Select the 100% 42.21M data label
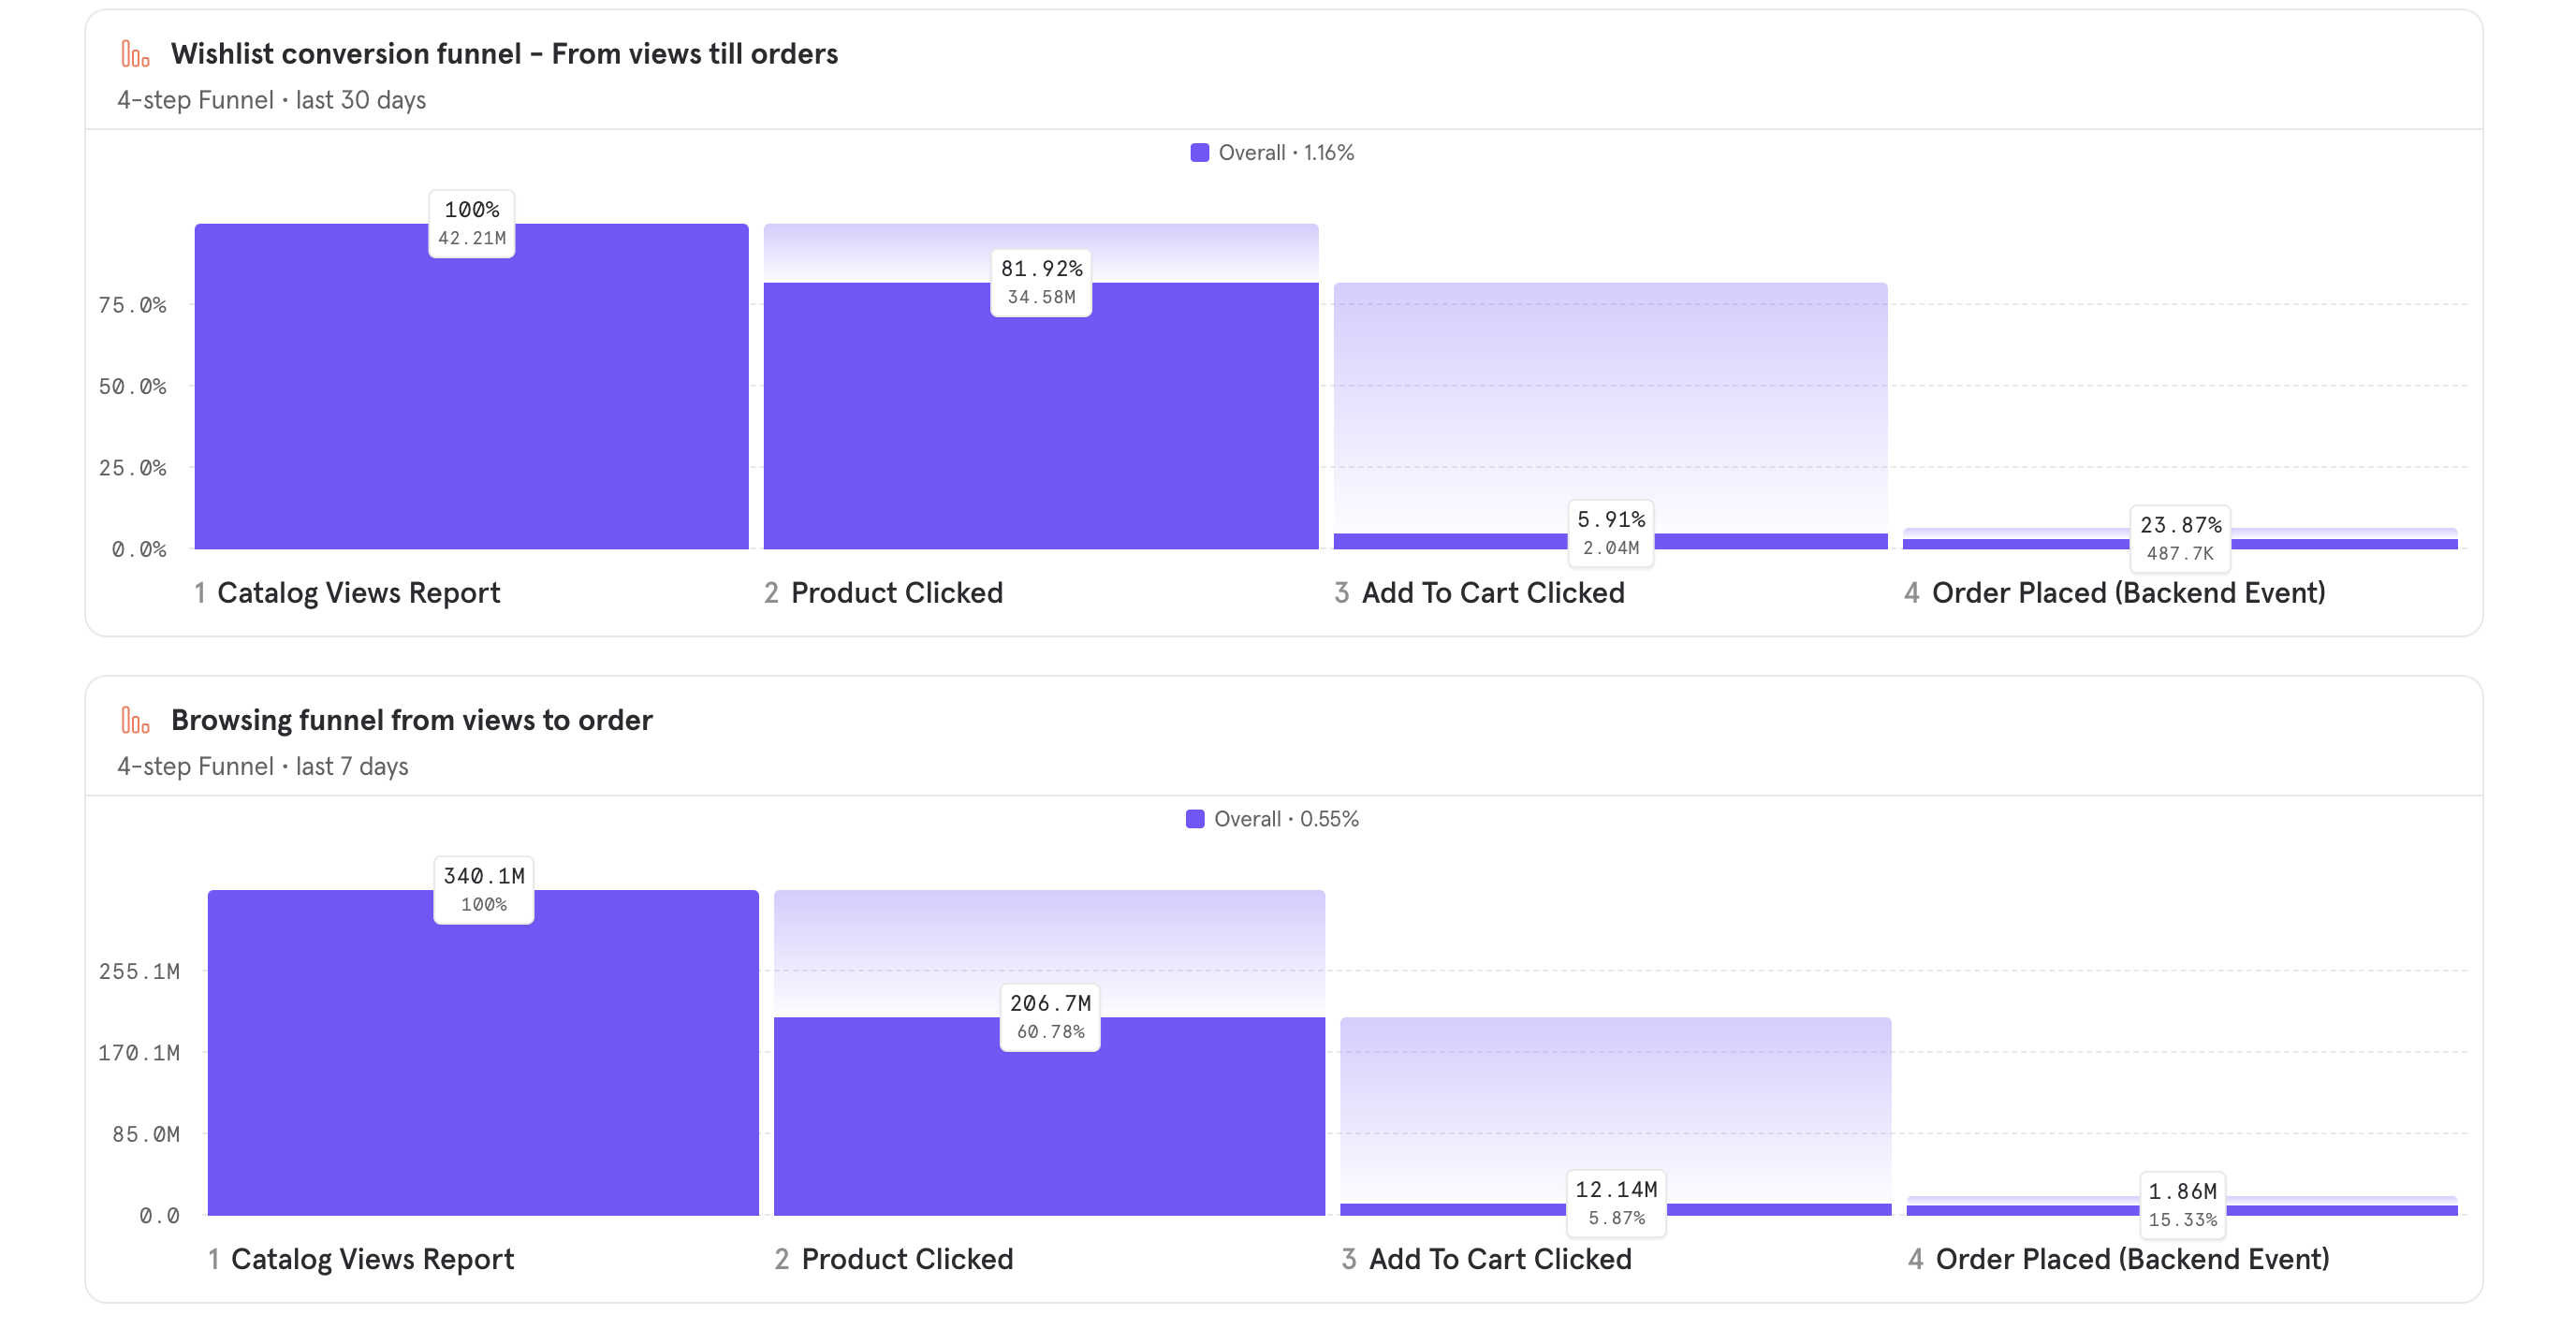The image size is (2576, 1329). coord(472,224)
